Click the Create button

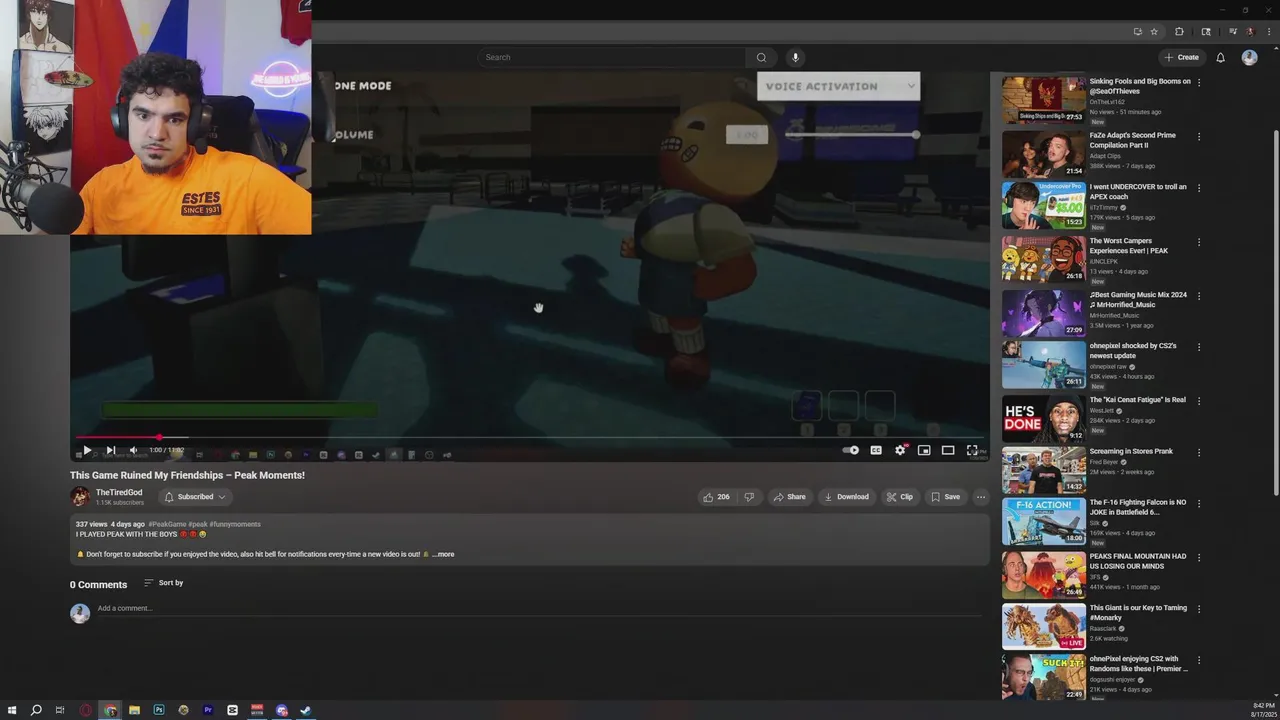click(x=1181, y=57)
